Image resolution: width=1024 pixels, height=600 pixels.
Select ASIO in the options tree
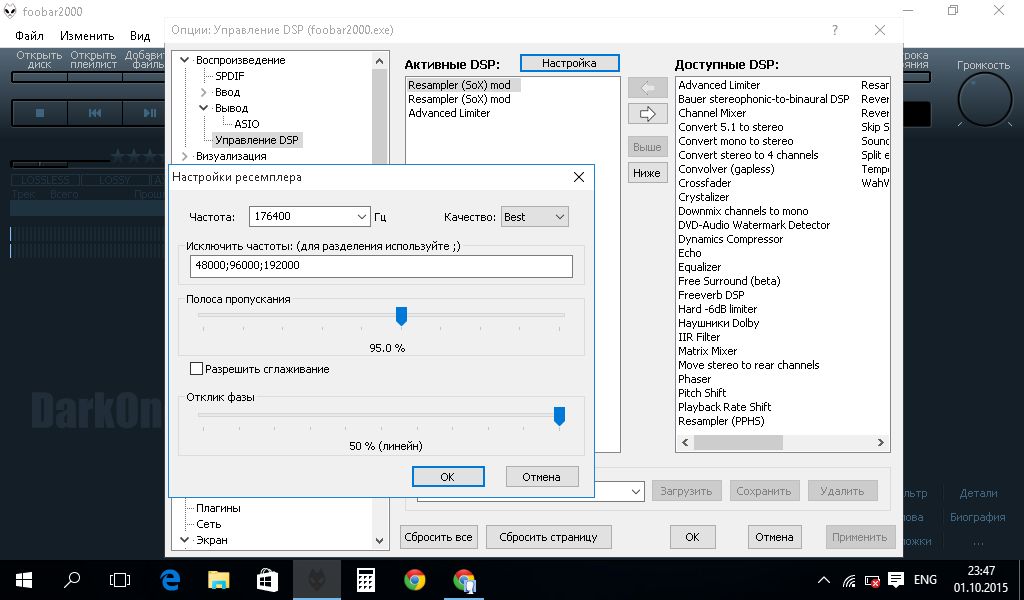point(247,124)
